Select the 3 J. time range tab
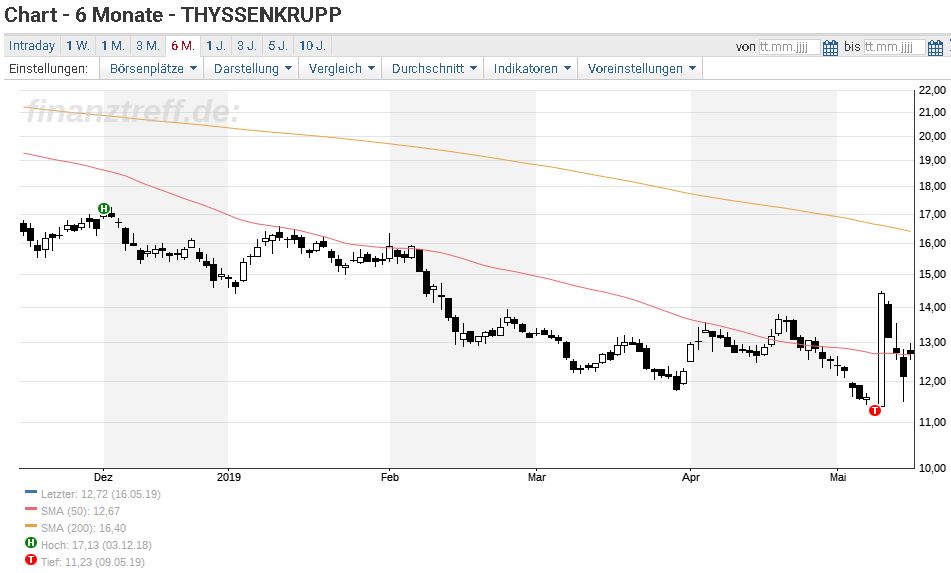 247,45
